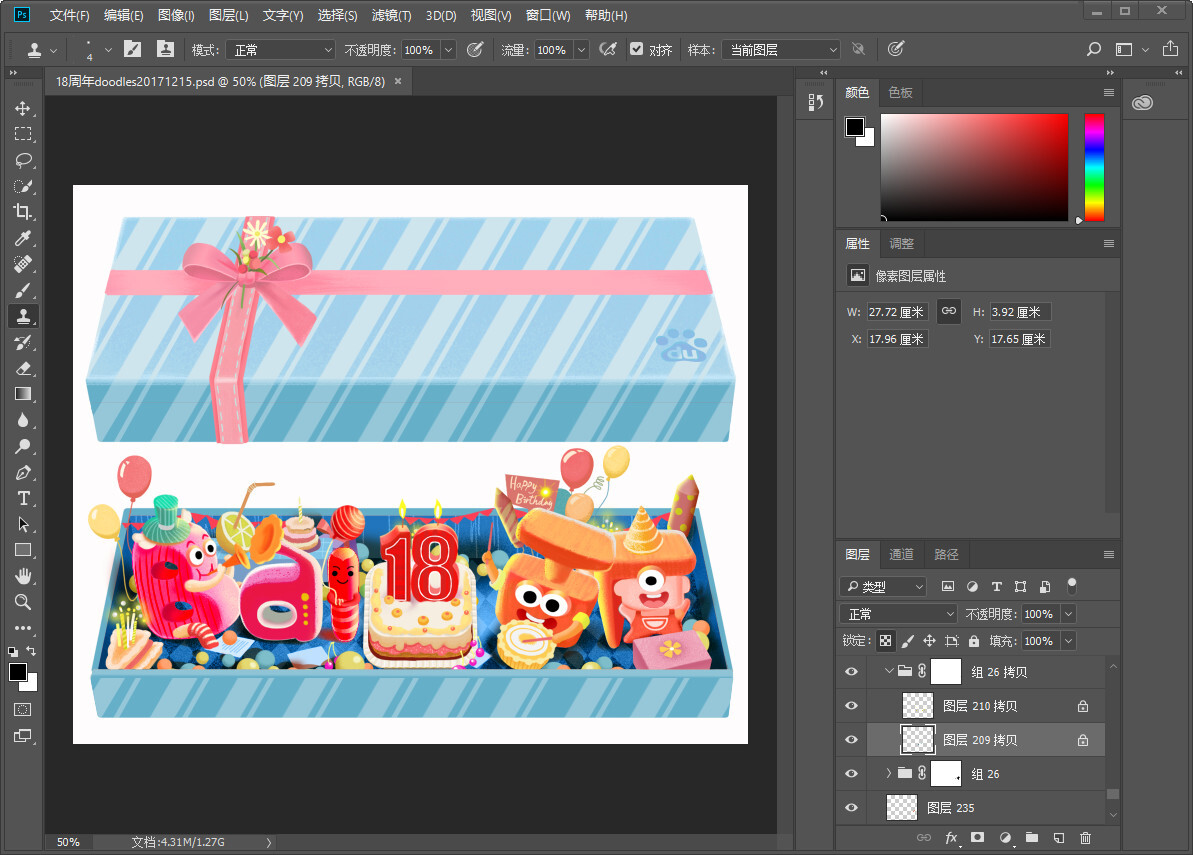Select the Move tool

tap(23, 108)
